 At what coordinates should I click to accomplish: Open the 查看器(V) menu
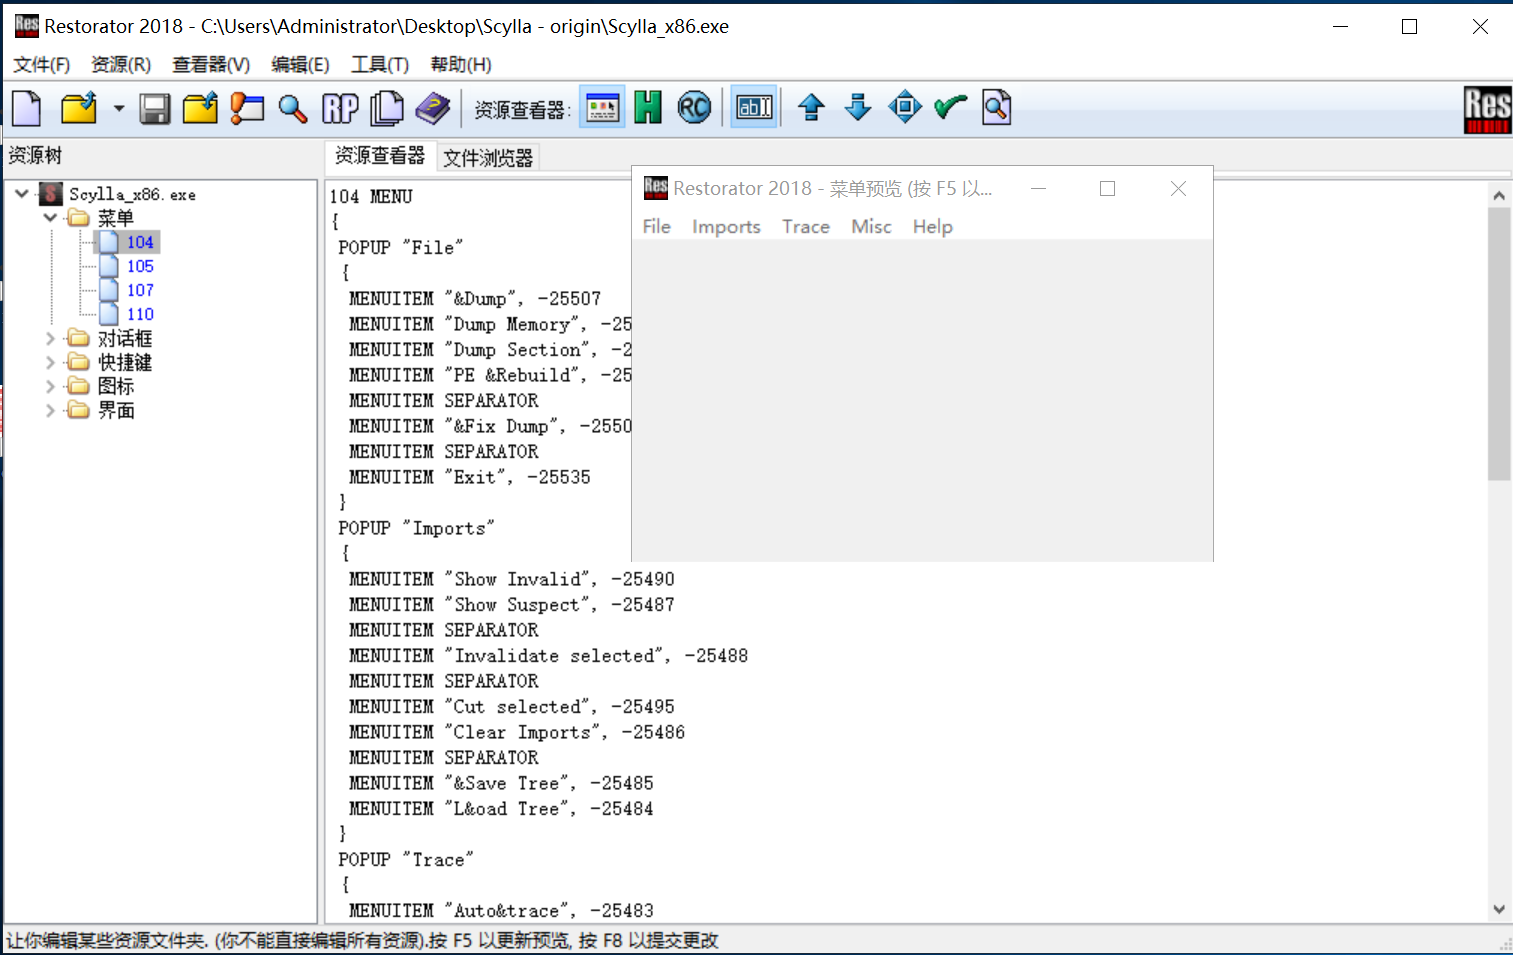tap(211, 65)
